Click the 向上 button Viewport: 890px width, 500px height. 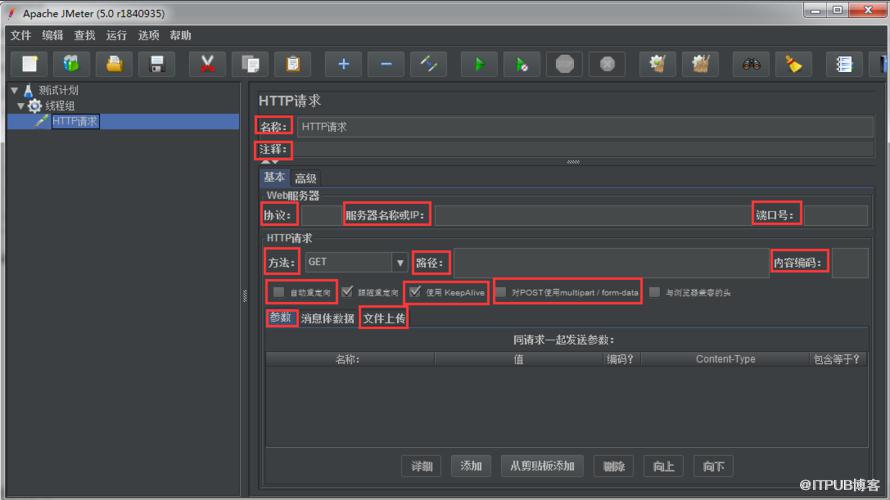click(x=664, y=466)
